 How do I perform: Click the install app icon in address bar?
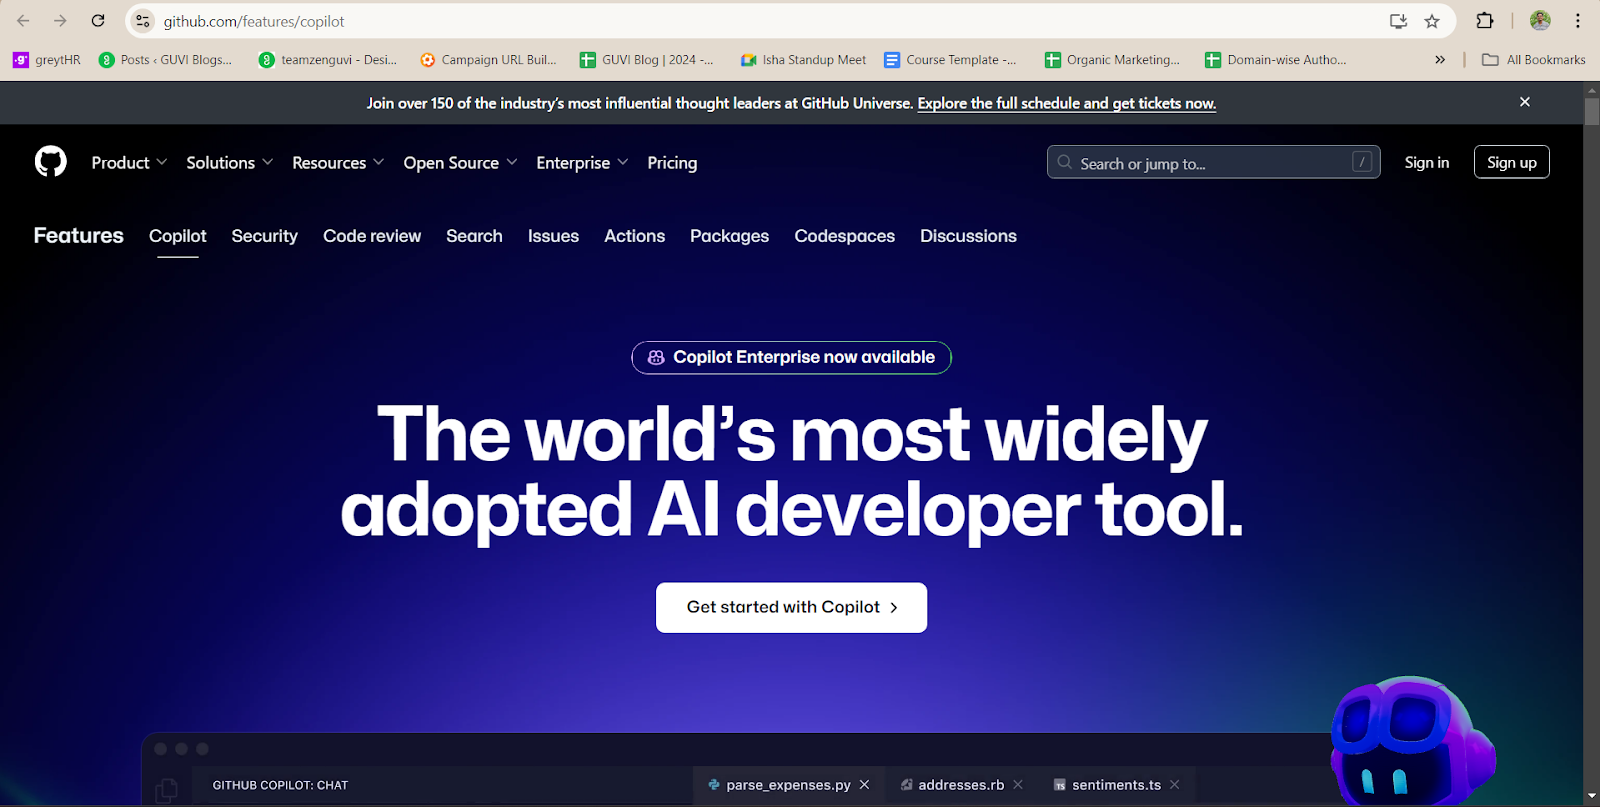1398,21
